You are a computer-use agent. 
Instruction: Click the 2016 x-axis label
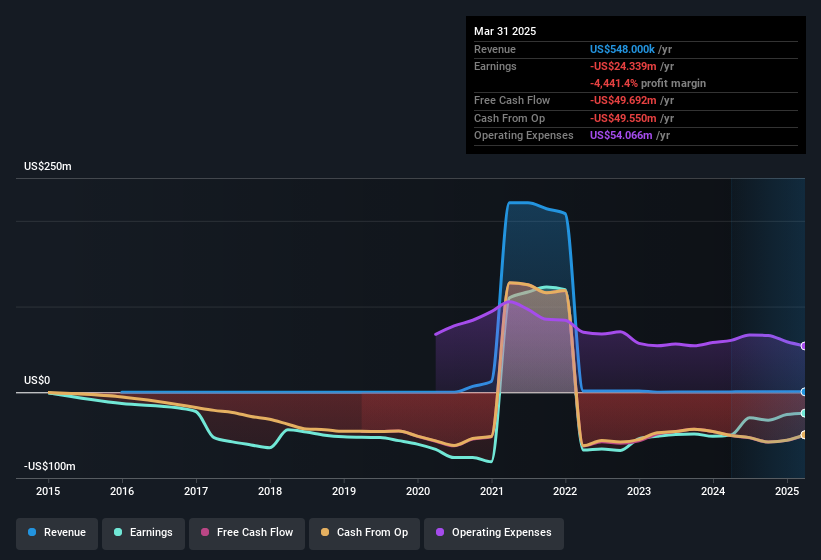click(x=122, y=491)
